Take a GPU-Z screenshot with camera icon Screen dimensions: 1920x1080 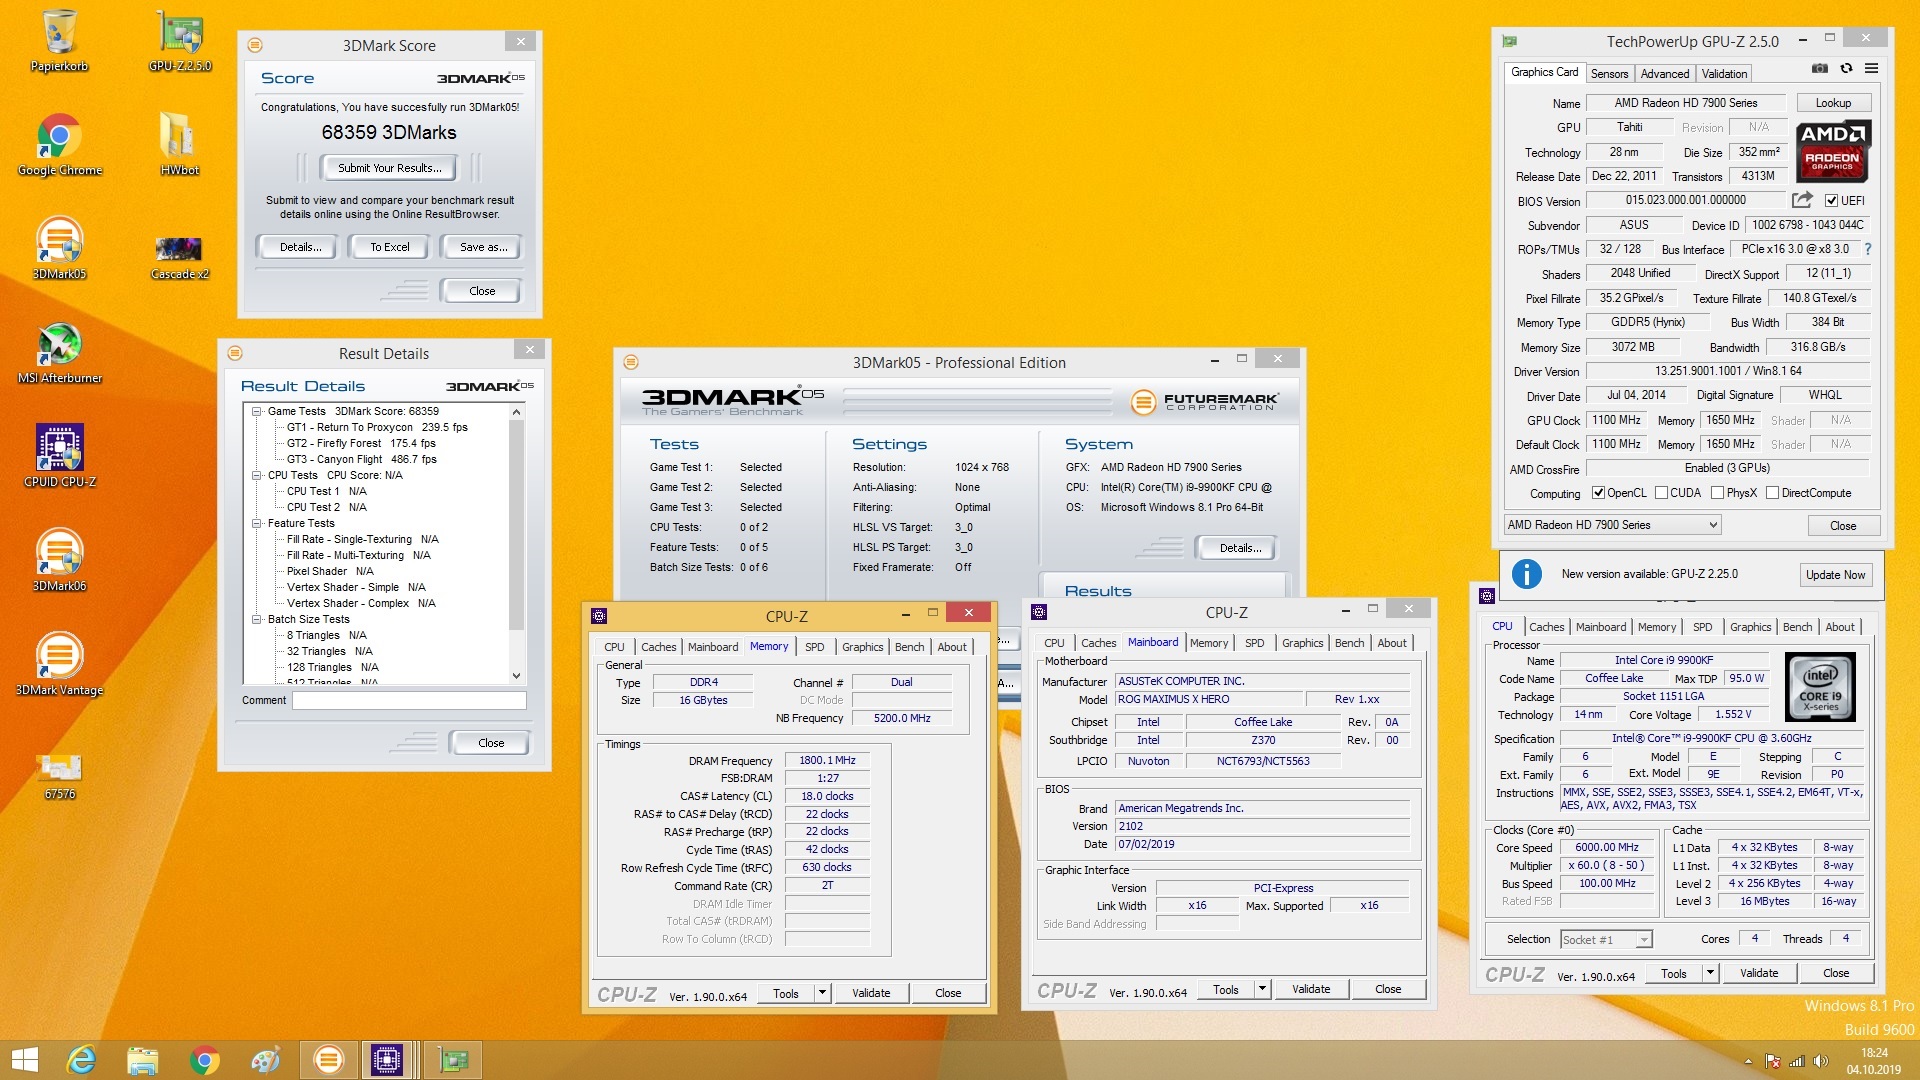pyautogui.click(x=1820, y=69)
